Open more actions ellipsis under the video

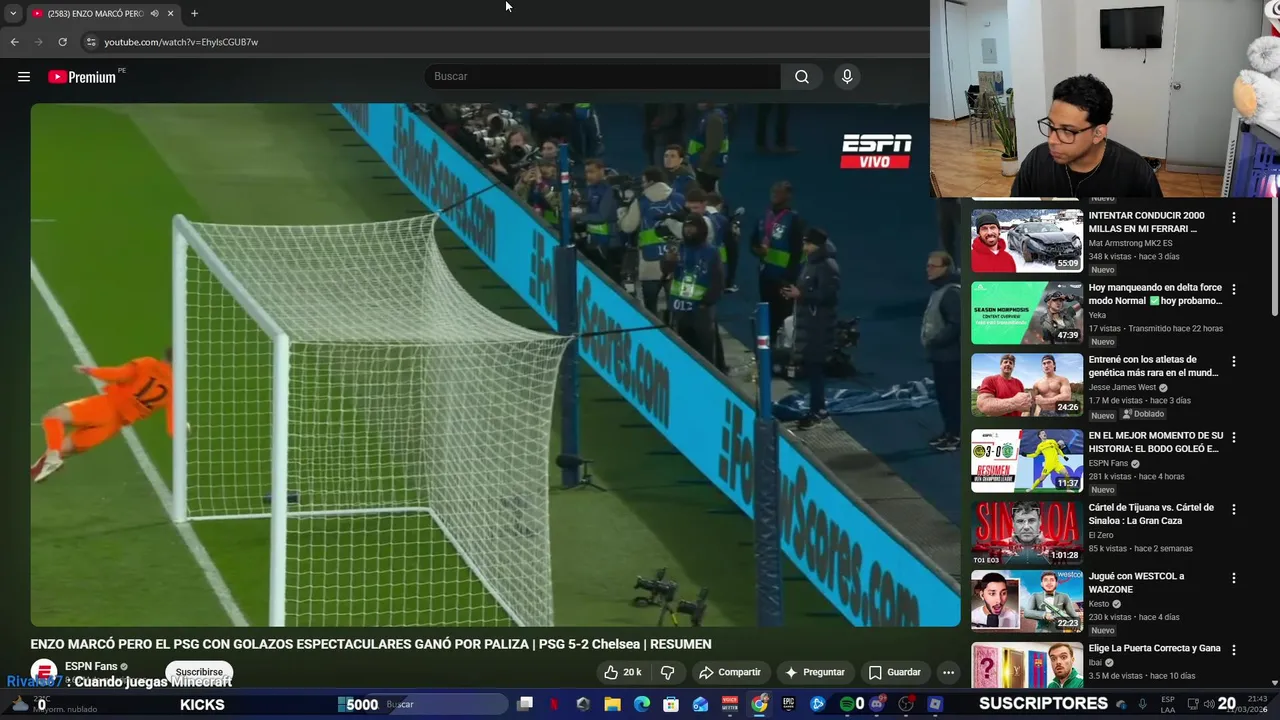tap(948, 672)
